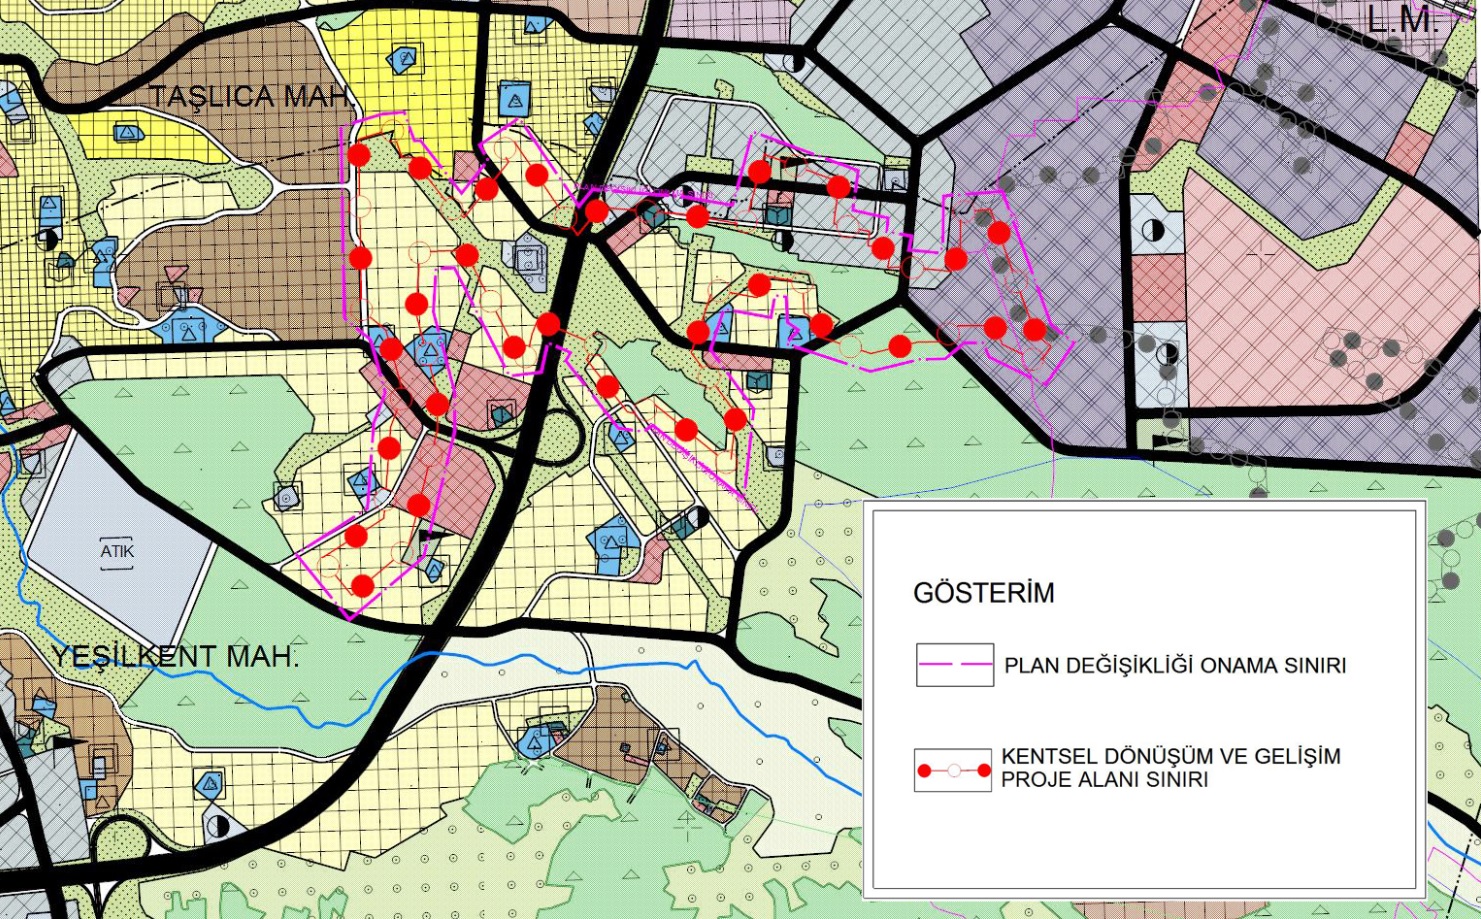Select the GÖSTERİM legend title
The height and width of the screenshot is (919, 1481).
pyautogui.click(x=984, y=593)
